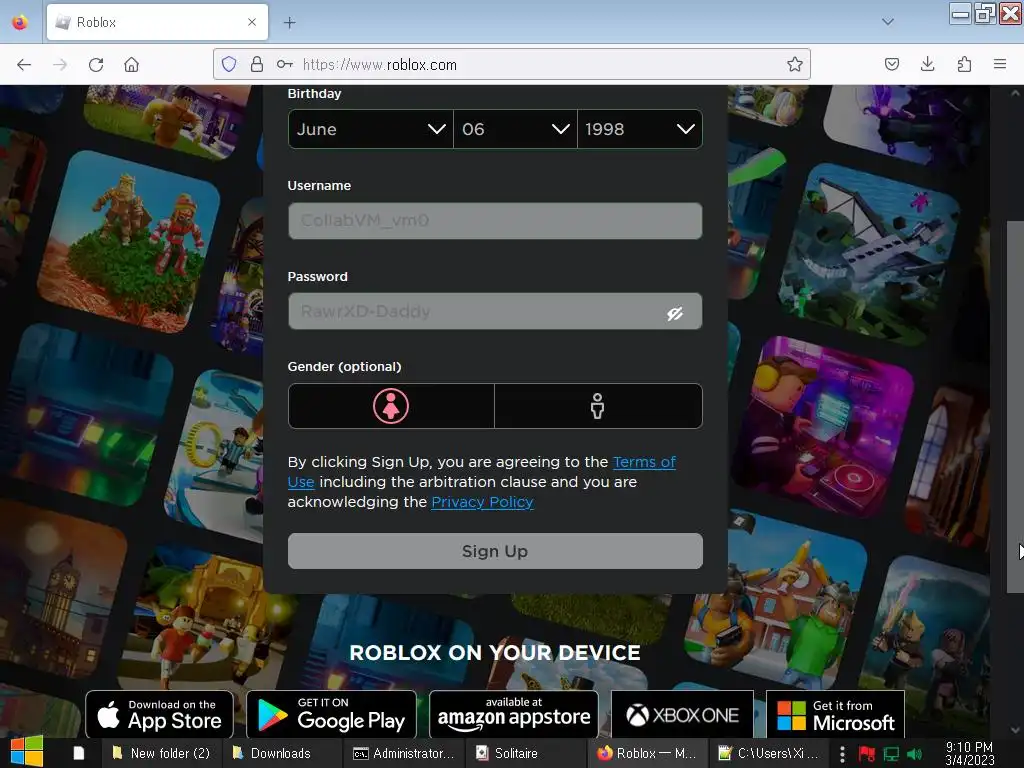
Task: Show site security padlock info
Action: point(257,64)
